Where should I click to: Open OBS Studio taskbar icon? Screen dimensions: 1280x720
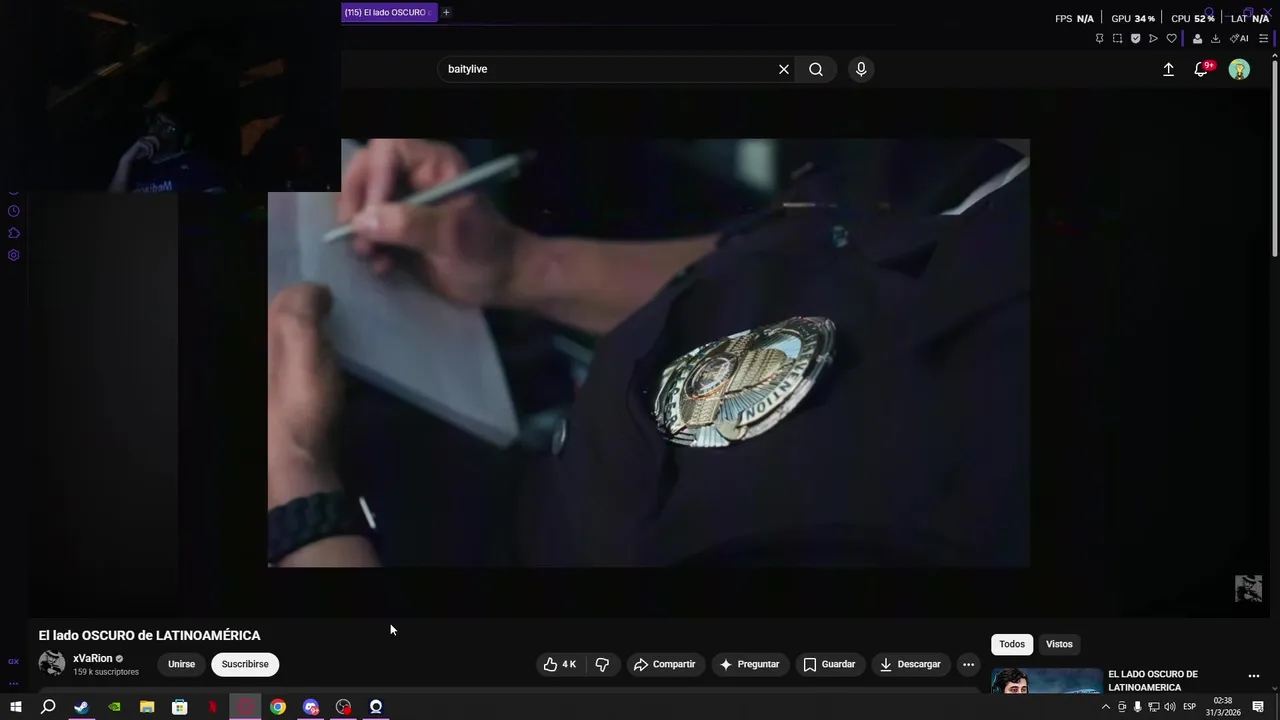344,707
